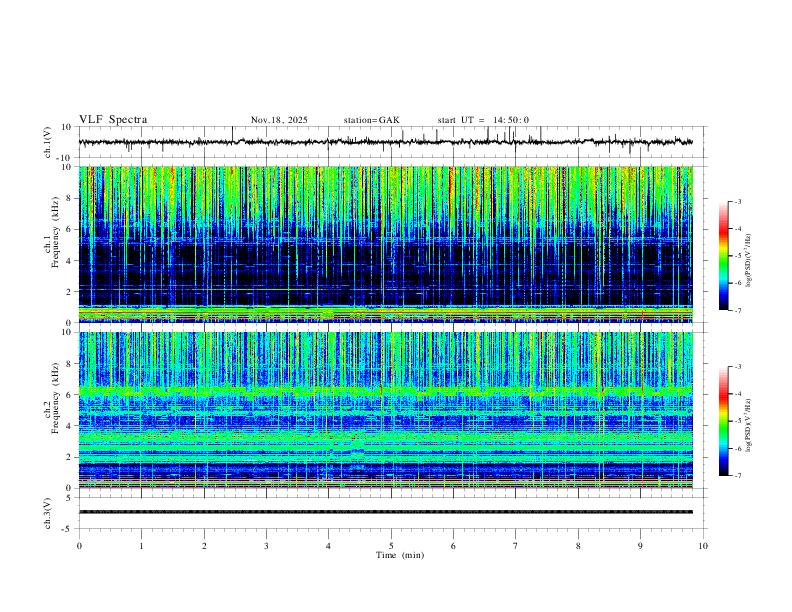Click the ch.2 'Frequency (kHz)' axis label
Viewport: 792px width, 612px height.
click(55, 398)
